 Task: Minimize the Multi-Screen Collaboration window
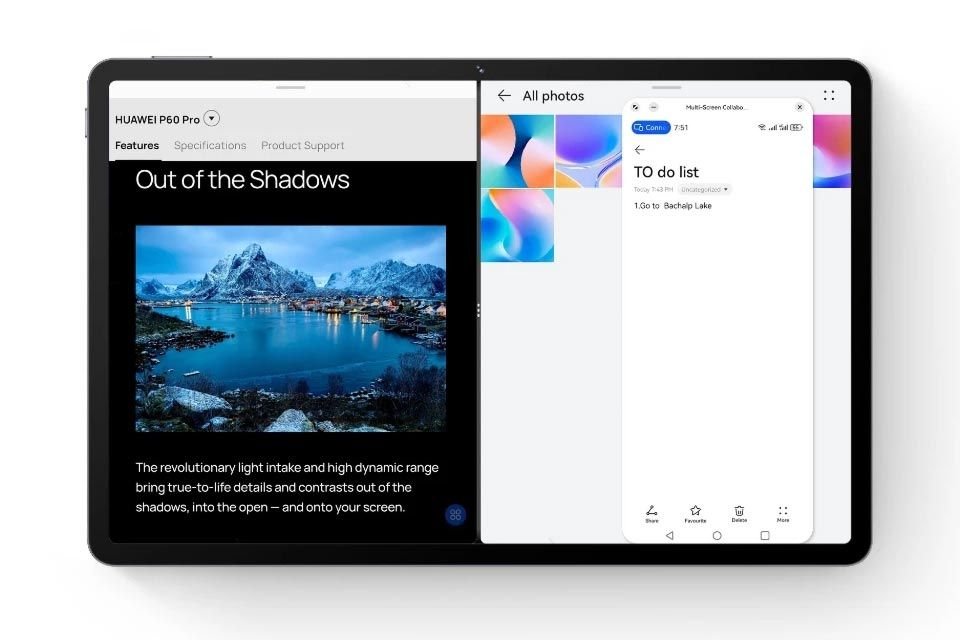click(x=653, y=107)
